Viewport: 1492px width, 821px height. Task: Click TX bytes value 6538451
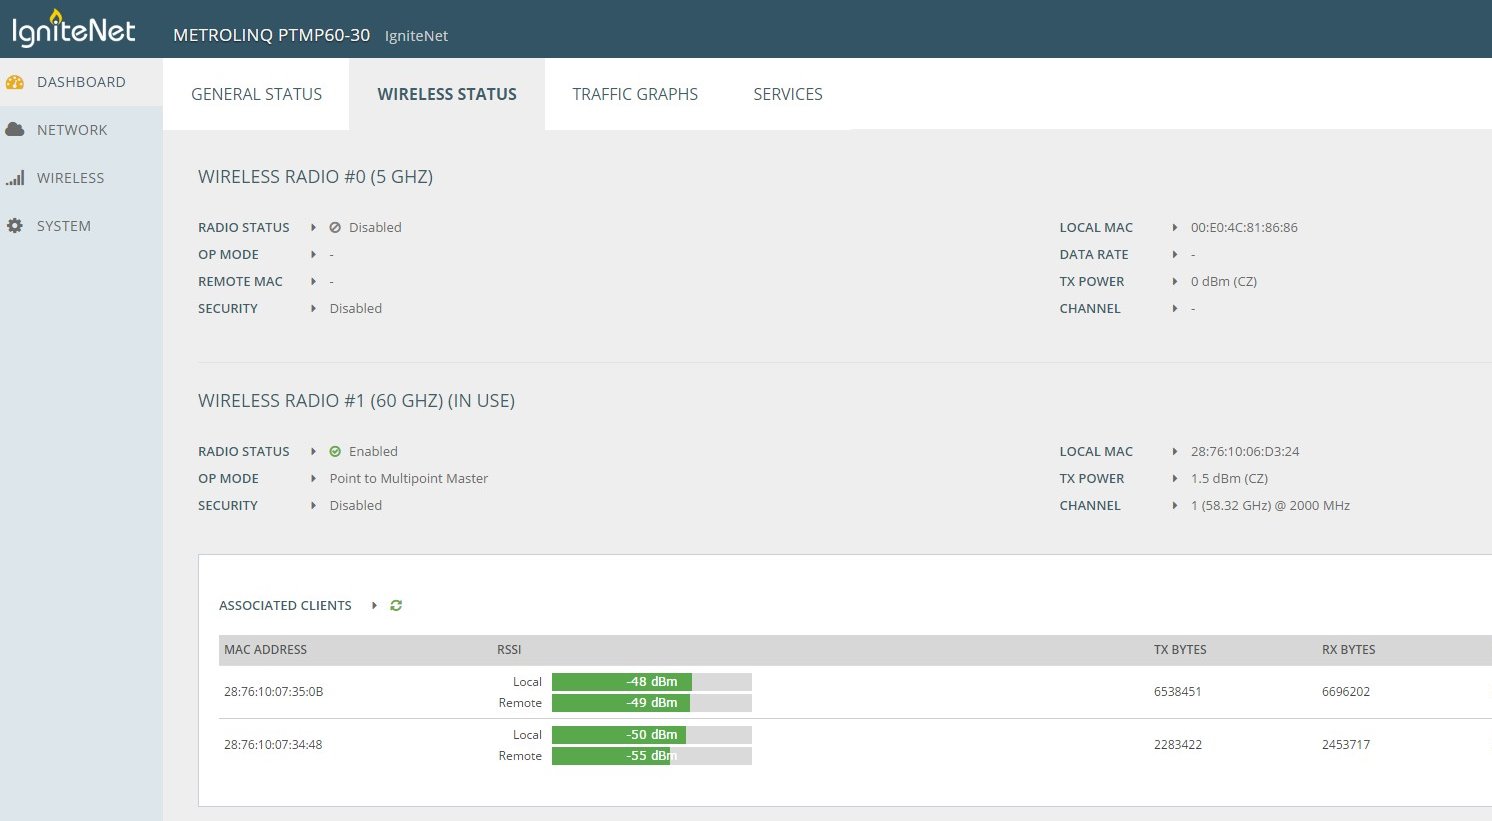click(1178, 692)
